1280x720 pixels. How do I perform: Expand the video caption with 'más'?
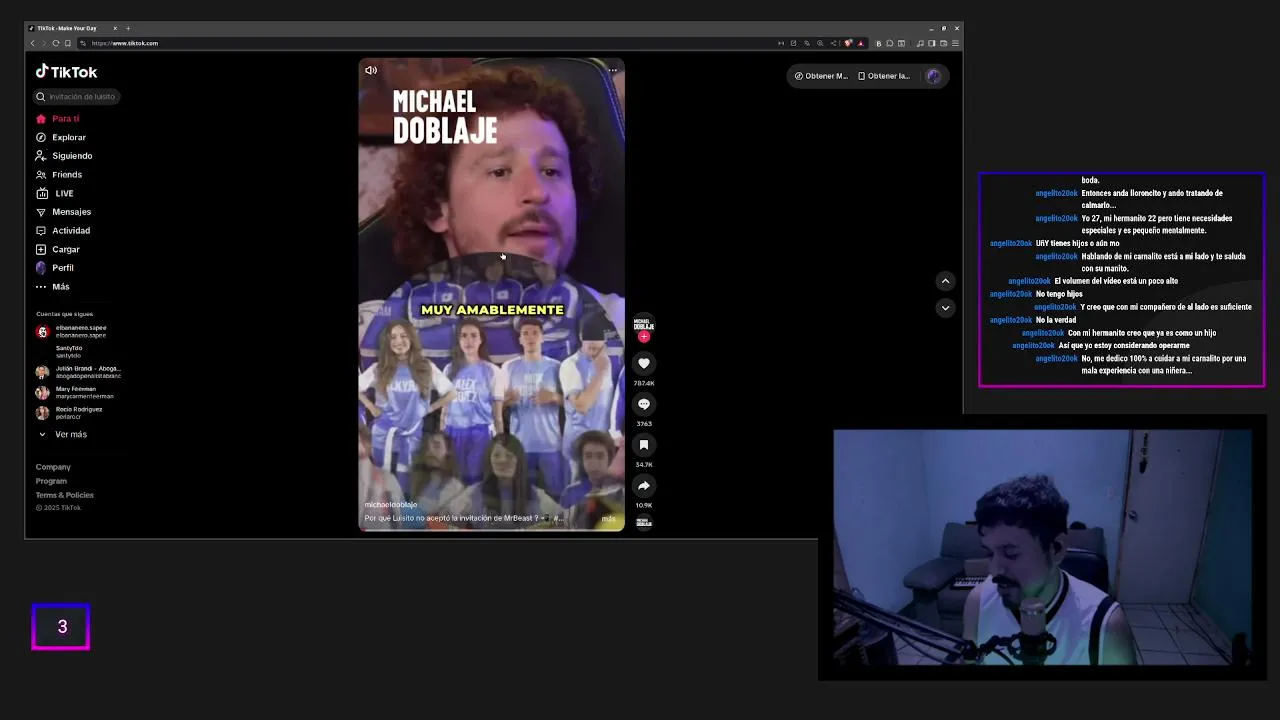pyautogui.click(x=609, y=519)
